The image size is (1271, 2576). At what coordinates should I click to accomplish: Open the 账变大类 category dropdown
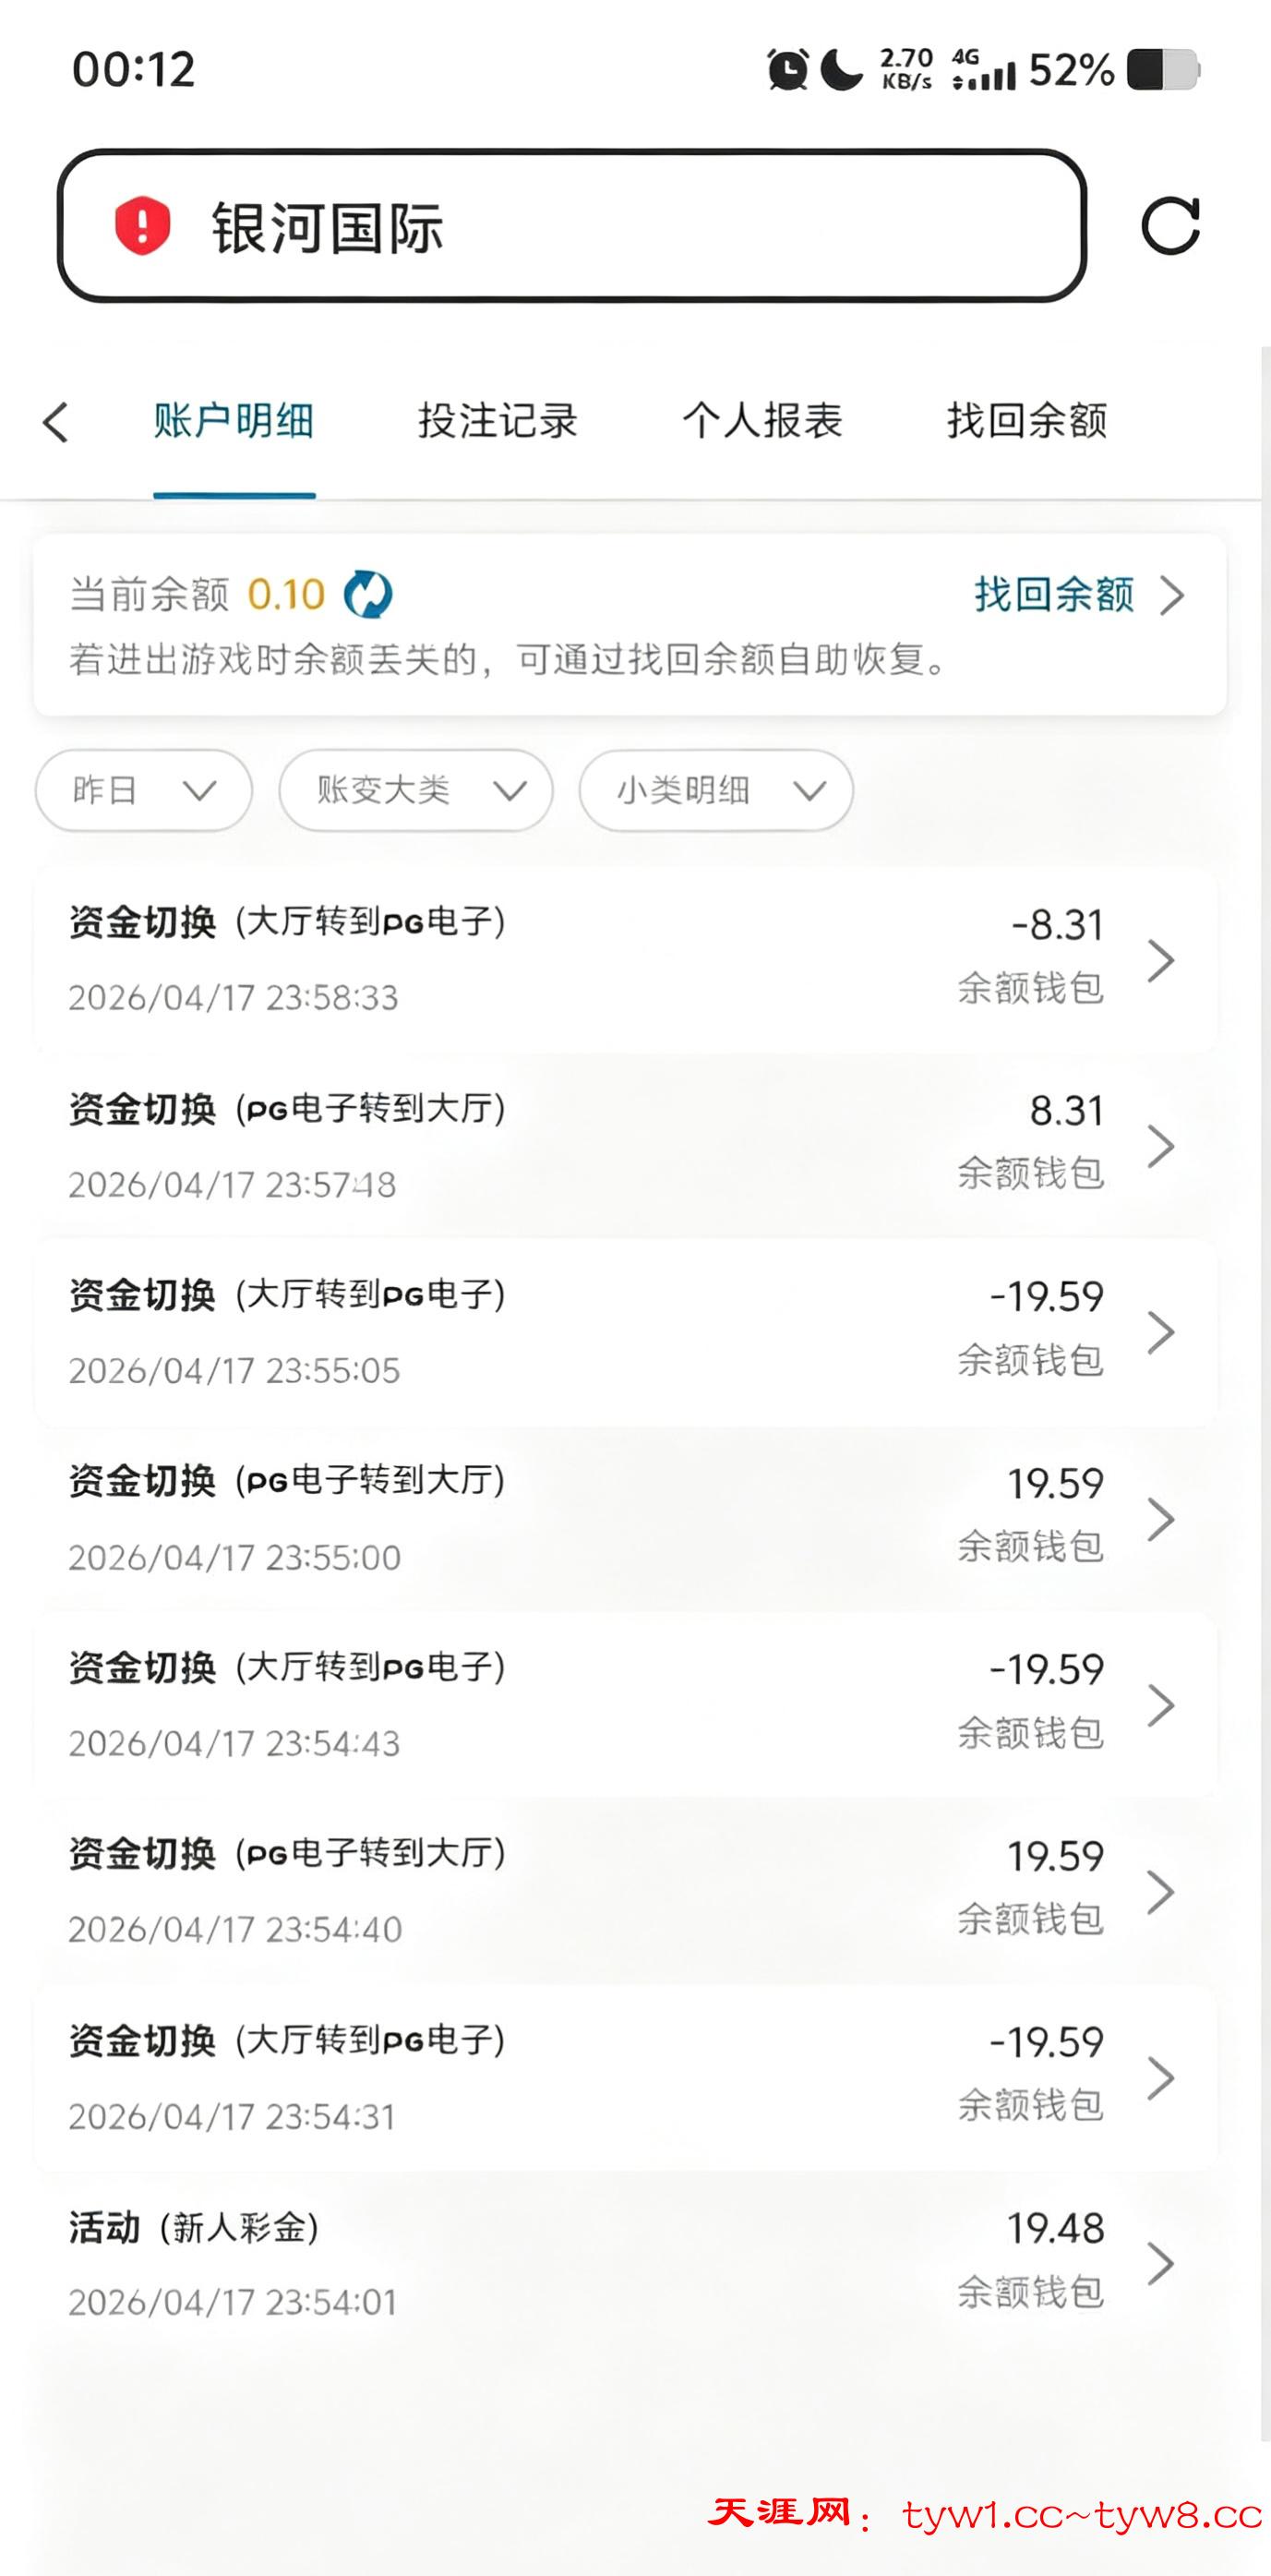tap(416, 790)
